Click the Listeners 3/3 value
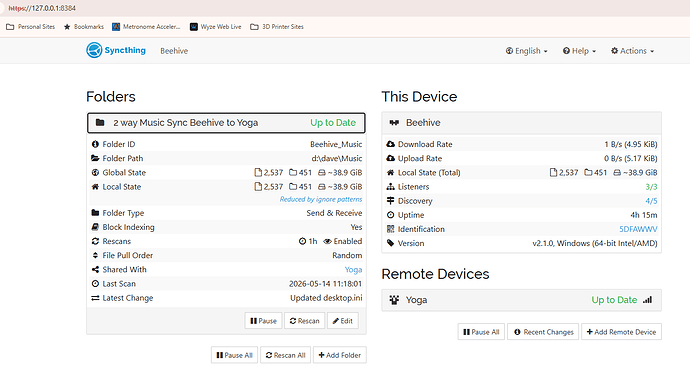The height and width of the screenshot is (390, 690). point(651,187)
